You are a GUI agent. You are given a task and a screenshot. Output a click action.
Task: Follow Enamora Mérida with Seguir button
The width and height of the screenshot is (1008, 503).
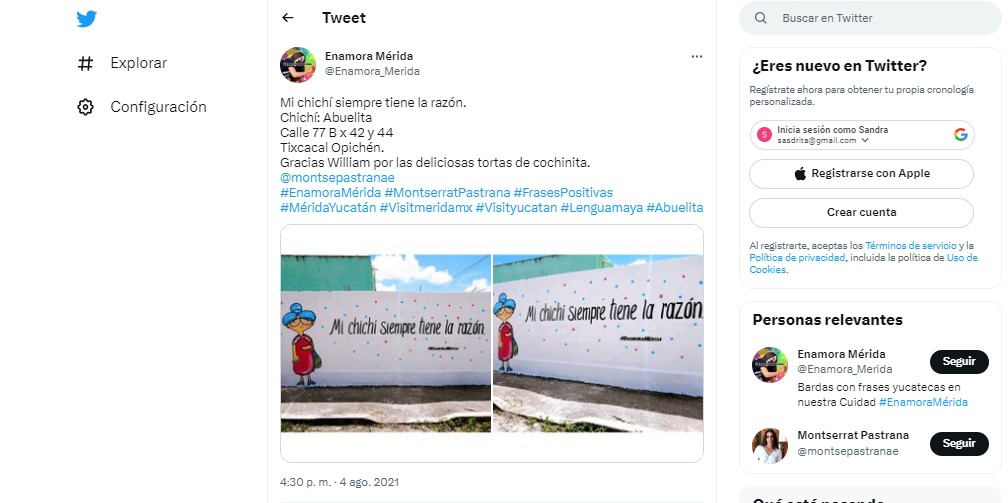click(x=959, y=361)
